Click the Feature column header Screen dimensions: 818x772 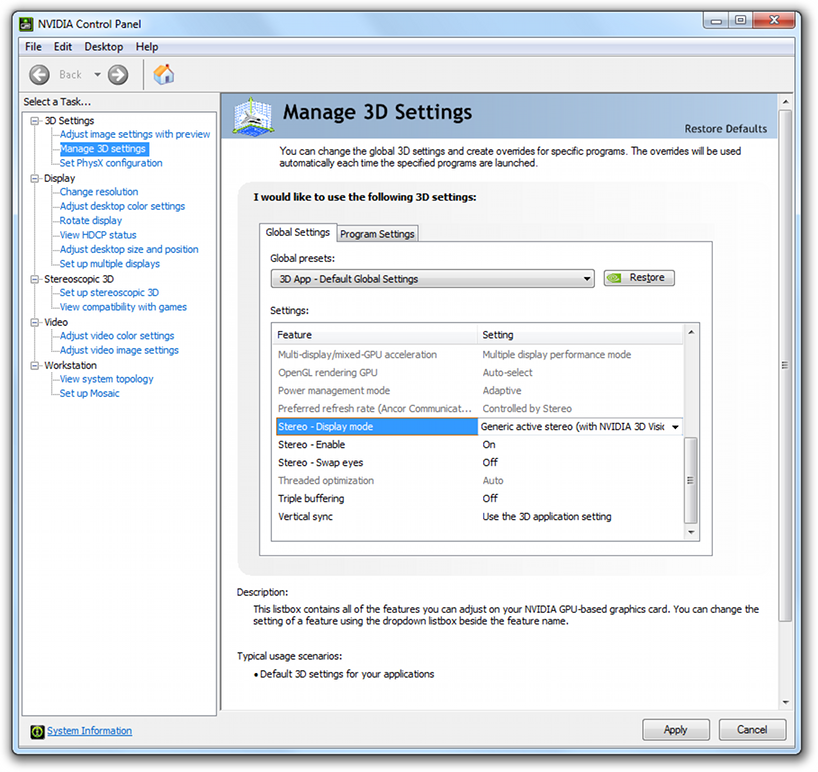click(375, 334)
